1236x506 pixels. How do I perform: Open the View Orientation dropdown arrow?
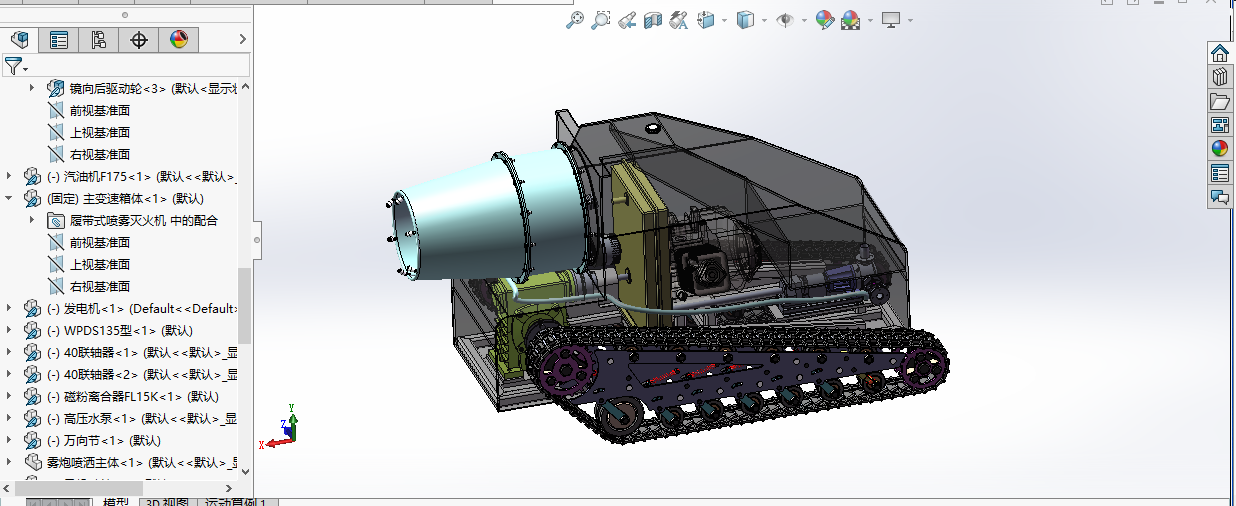point(723,20)
